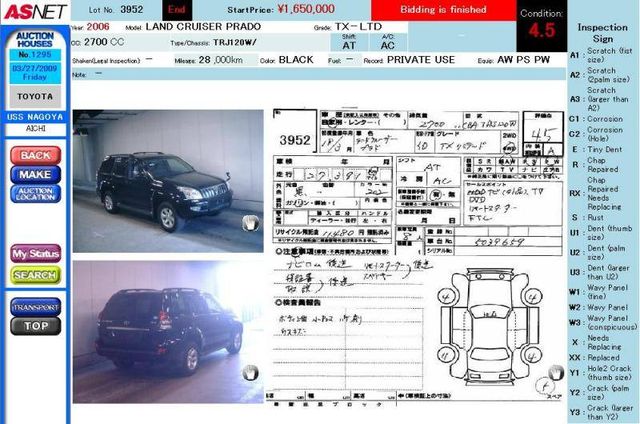Click the PRIVATE USE record value
This screenshot has height=424, width=640.
[x=421, y=60]
